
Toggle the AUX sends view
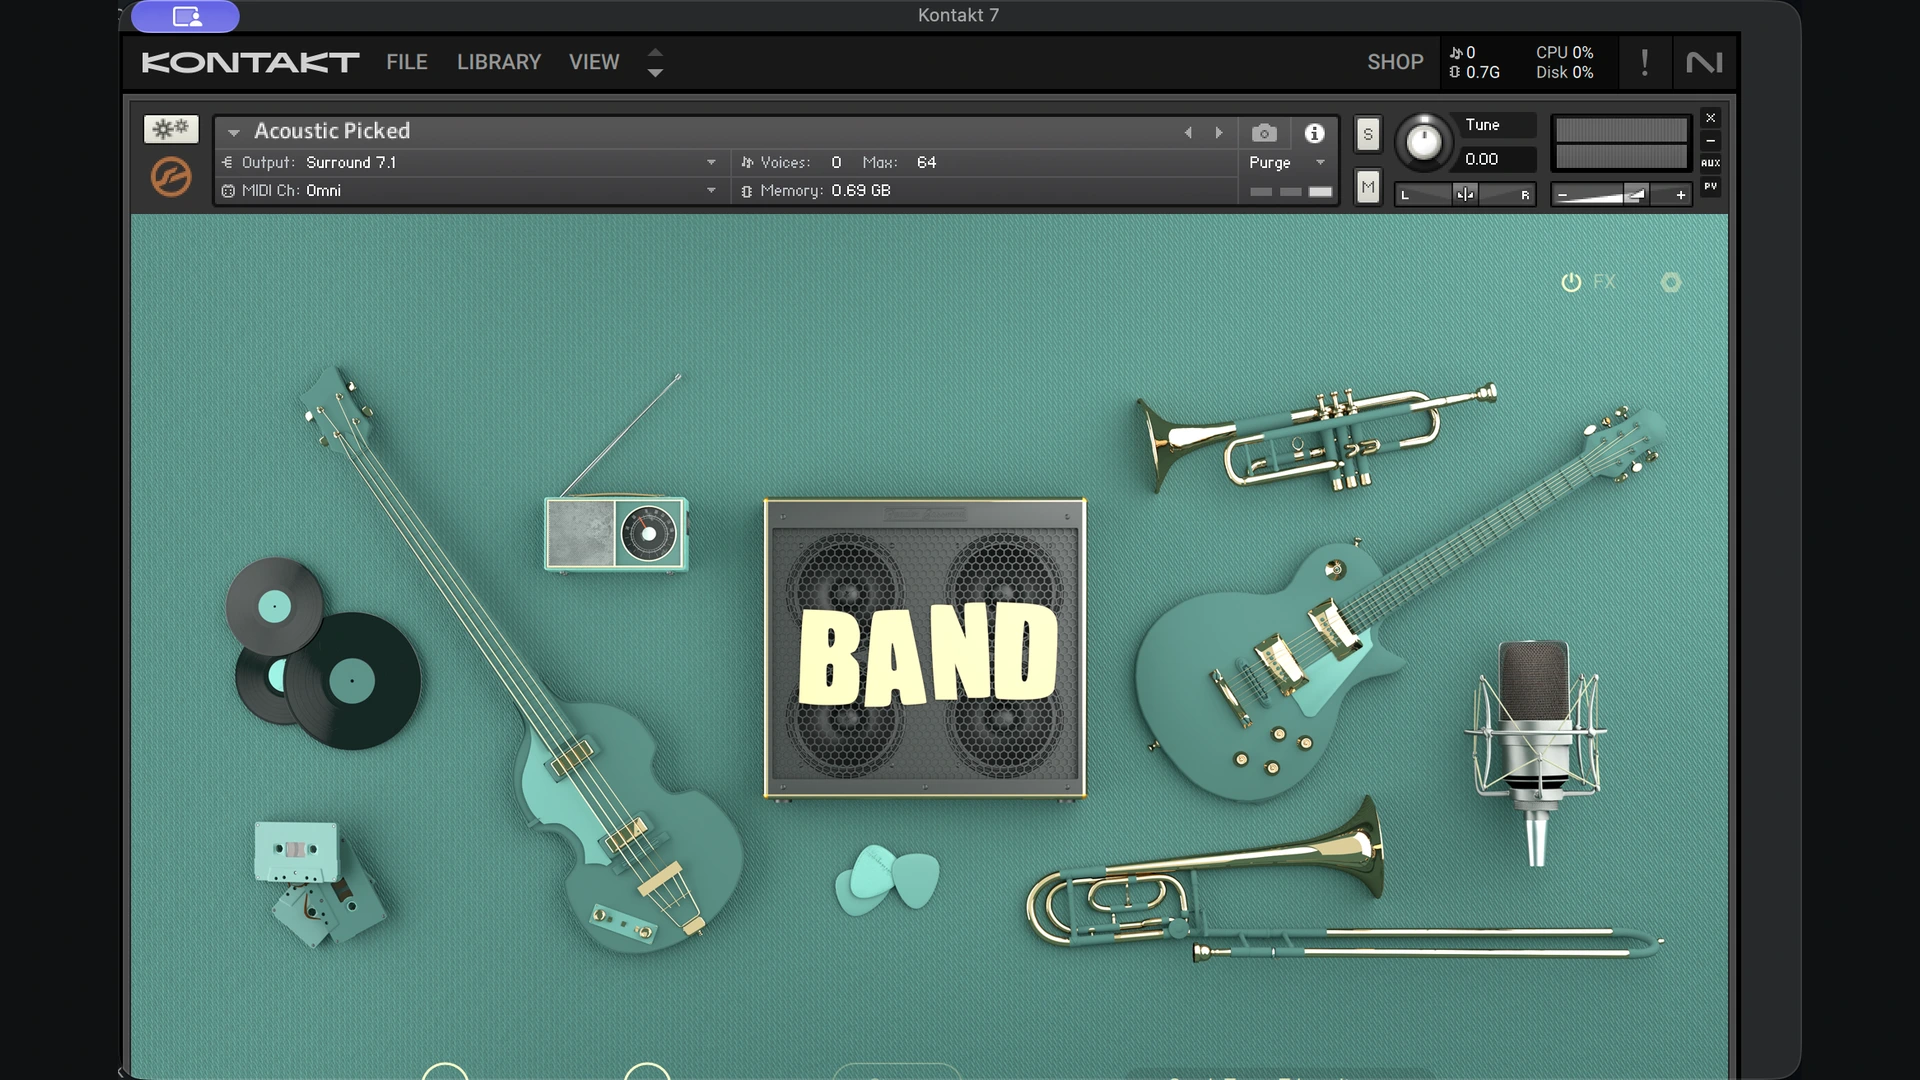tap(1711, 163)
